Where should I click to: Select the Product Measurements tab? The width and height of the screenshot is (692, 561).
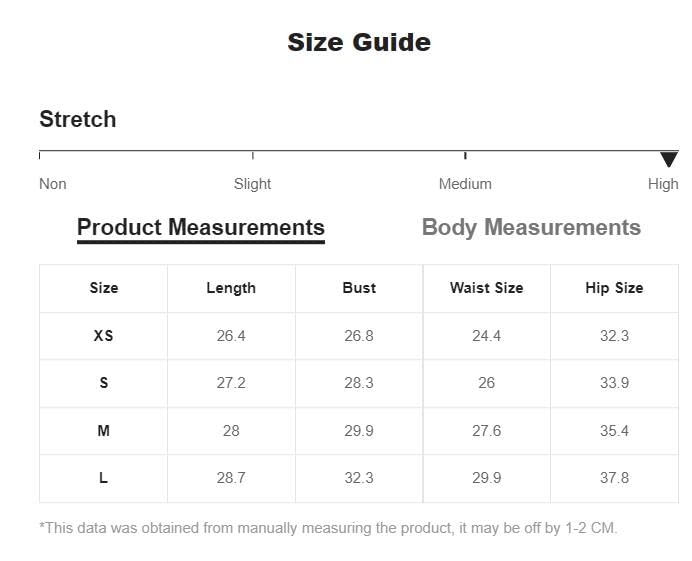(x=201, y=228)
